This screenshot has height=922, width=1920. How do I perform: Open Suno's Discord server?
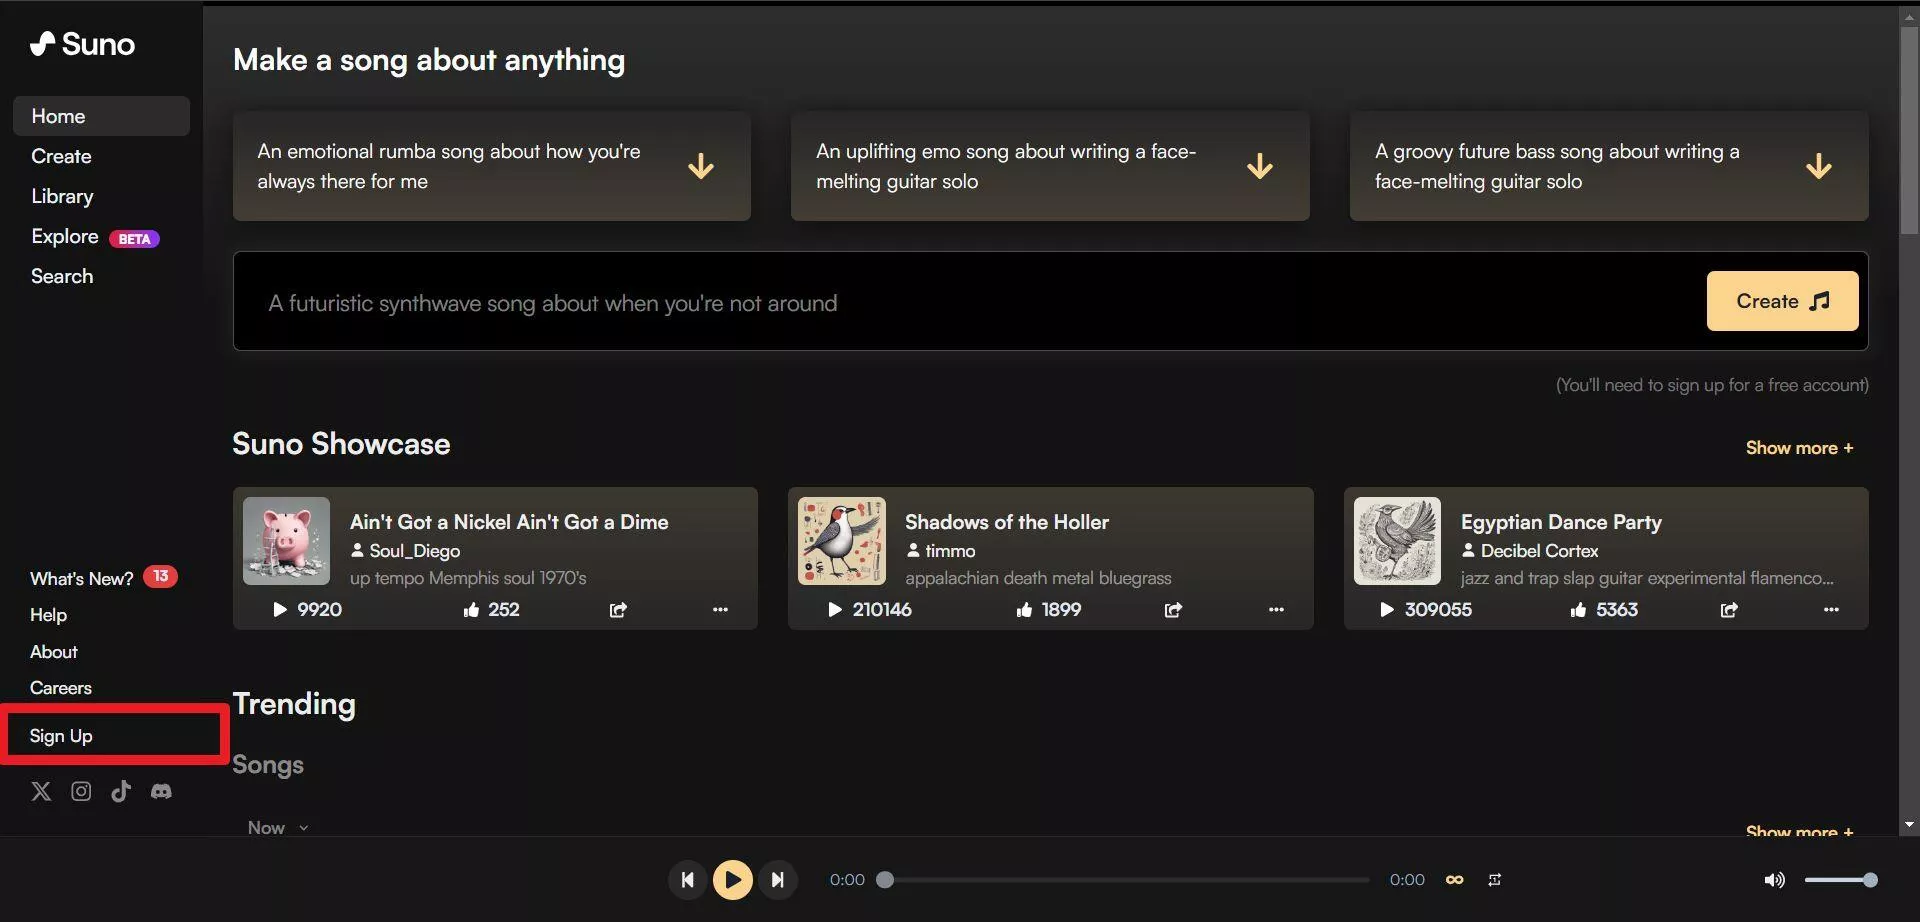click(x=161, y=792)
